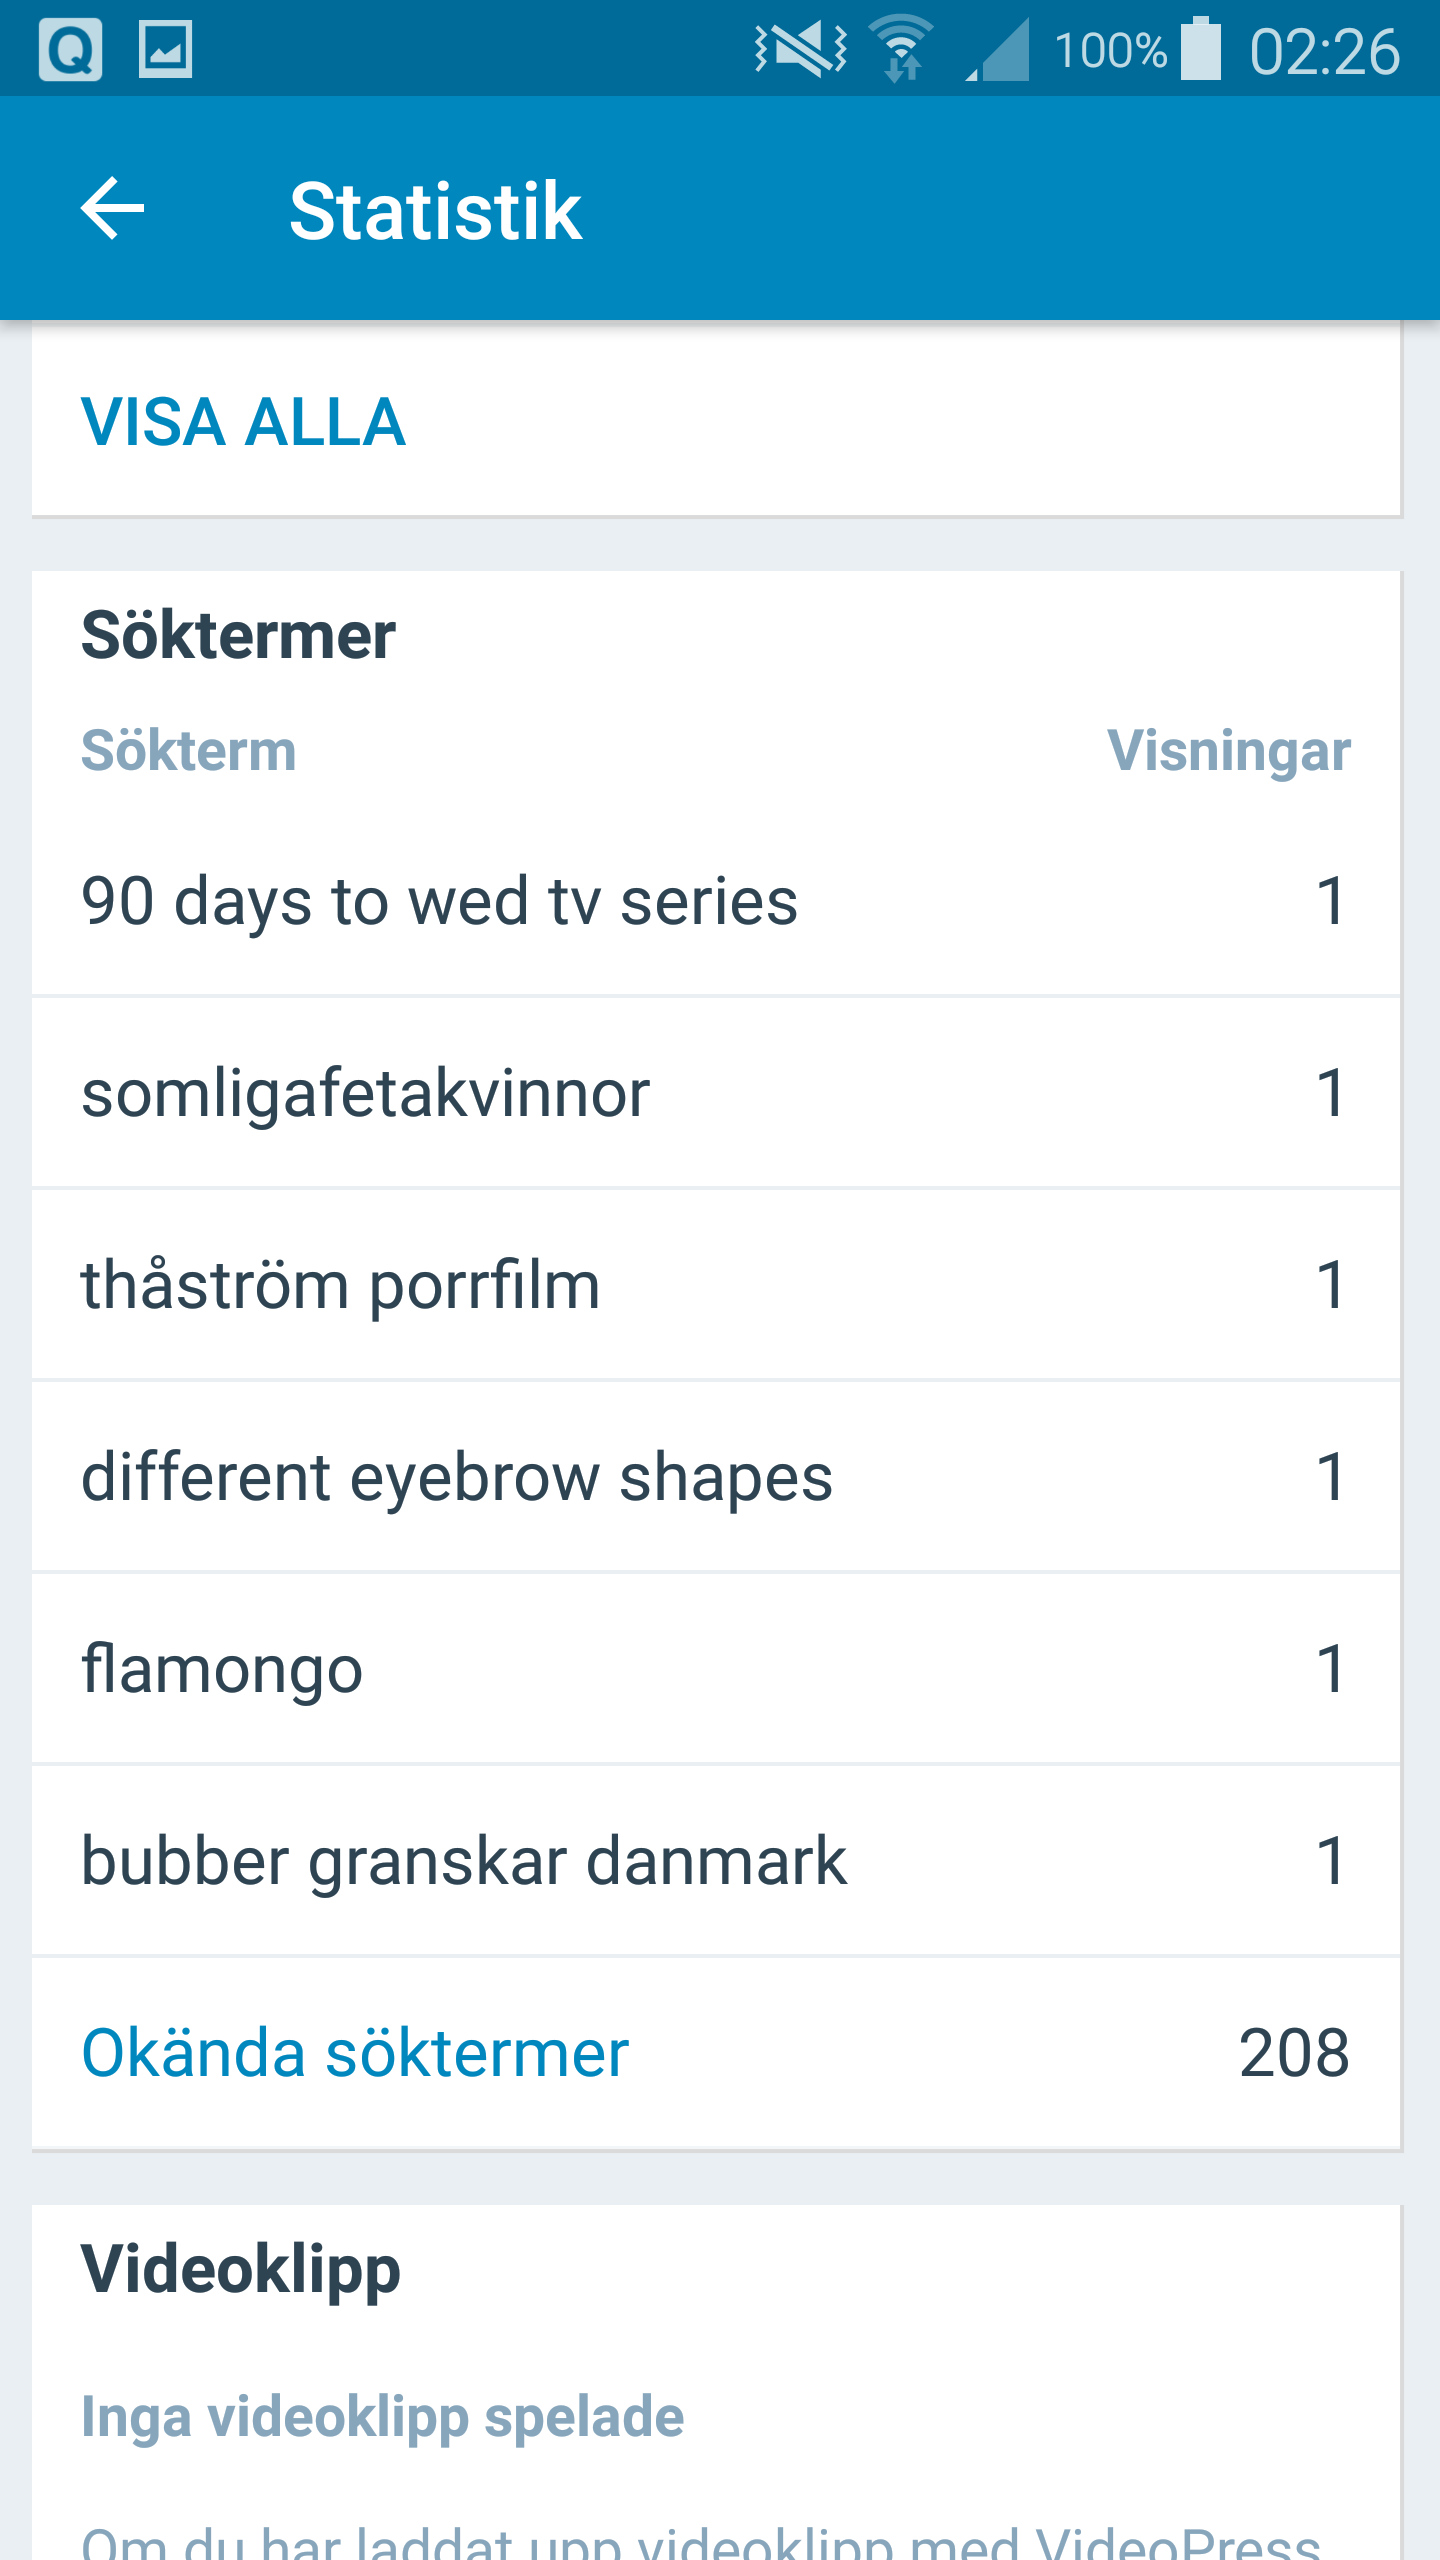The image size is (1440, 2560).
Task: Tap the back arrow icon
Action: click(112, 208)
